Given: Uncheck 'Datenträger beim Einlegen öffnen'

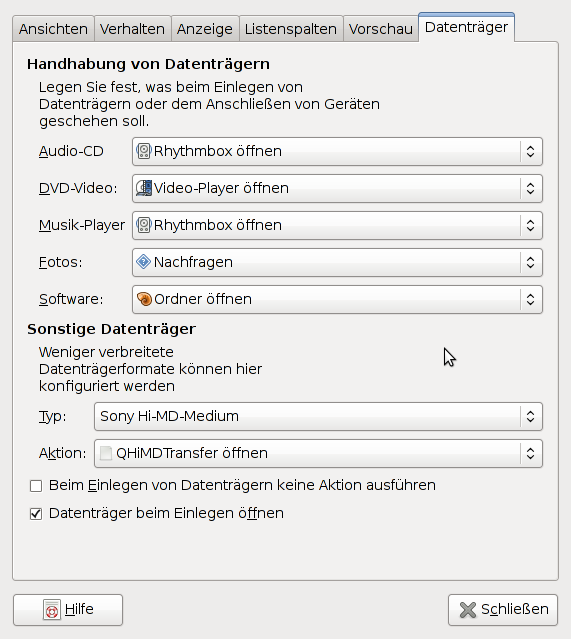Looking at the screenshot, I should [36, 514].
